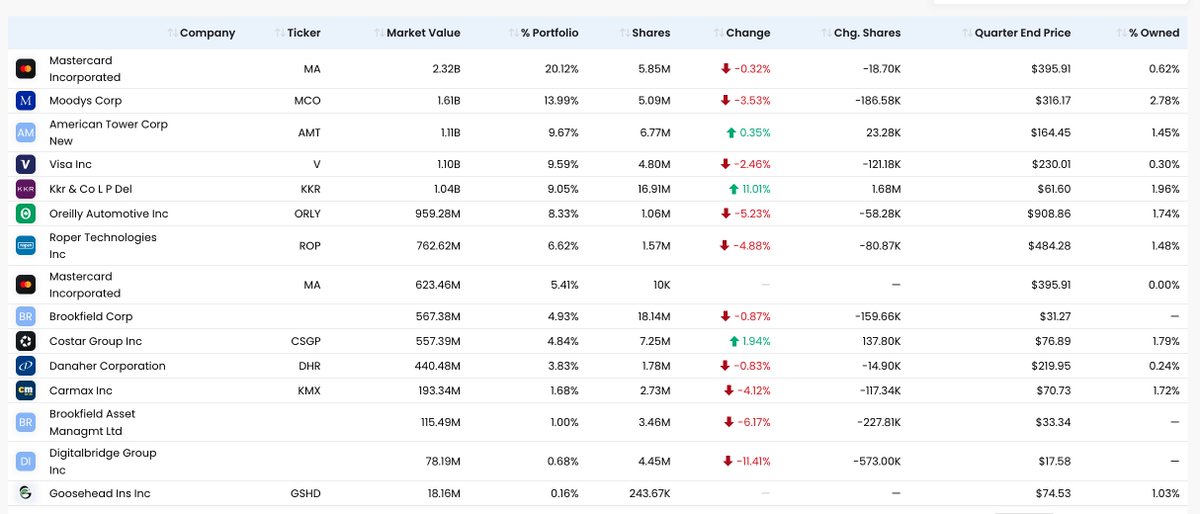Viewport: 1200px width, 514px height.
Task: Click the 2.32B market value cell
Action: 443,69
